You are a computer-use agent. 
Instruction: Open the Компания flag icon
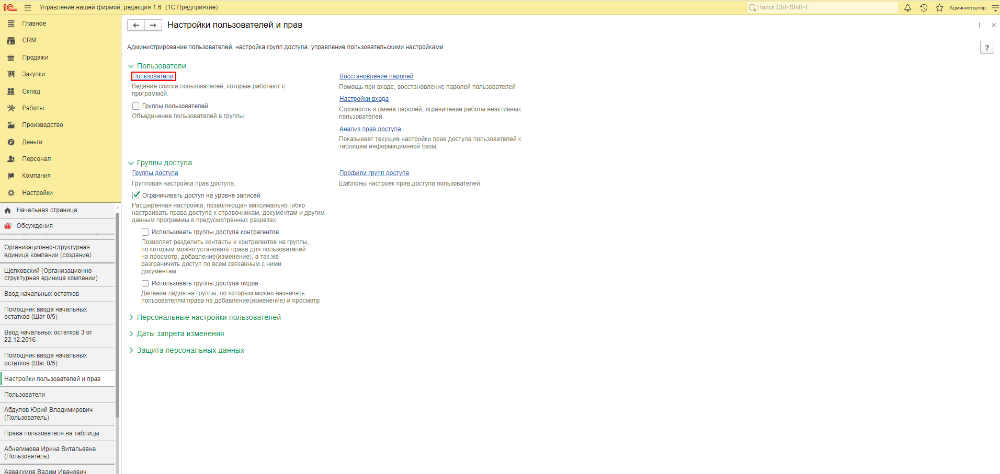(x=10, y=175)
